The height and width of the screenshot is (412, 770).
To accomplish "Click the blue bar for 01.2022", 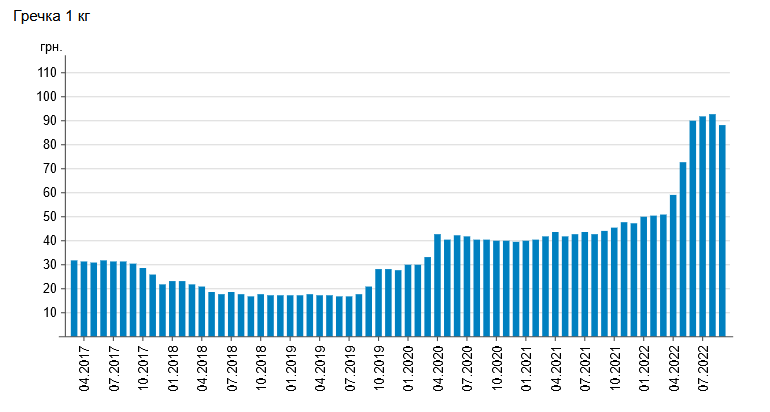I will coord(644,277).
